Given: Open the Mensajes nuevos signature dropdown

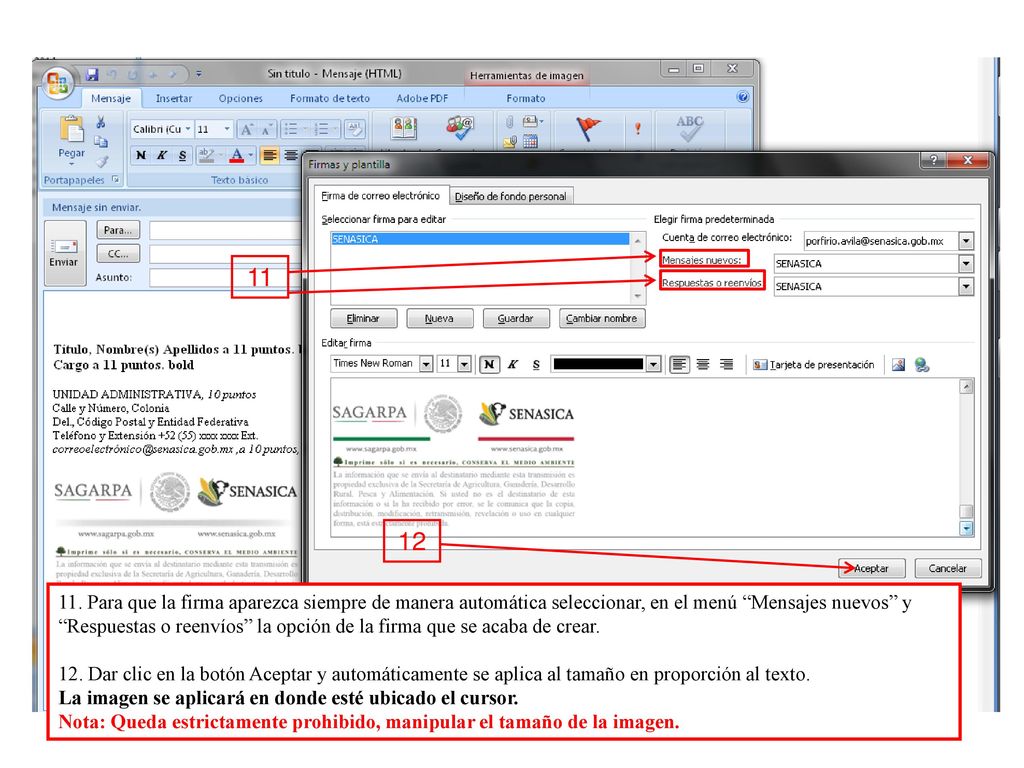Looking at the screenshot, I should (x=966, y=264).
